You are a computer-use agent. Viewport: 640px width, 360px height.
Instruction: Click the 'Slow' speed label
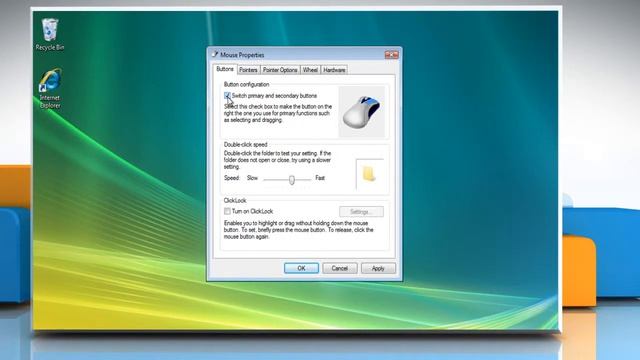(252, 178)
